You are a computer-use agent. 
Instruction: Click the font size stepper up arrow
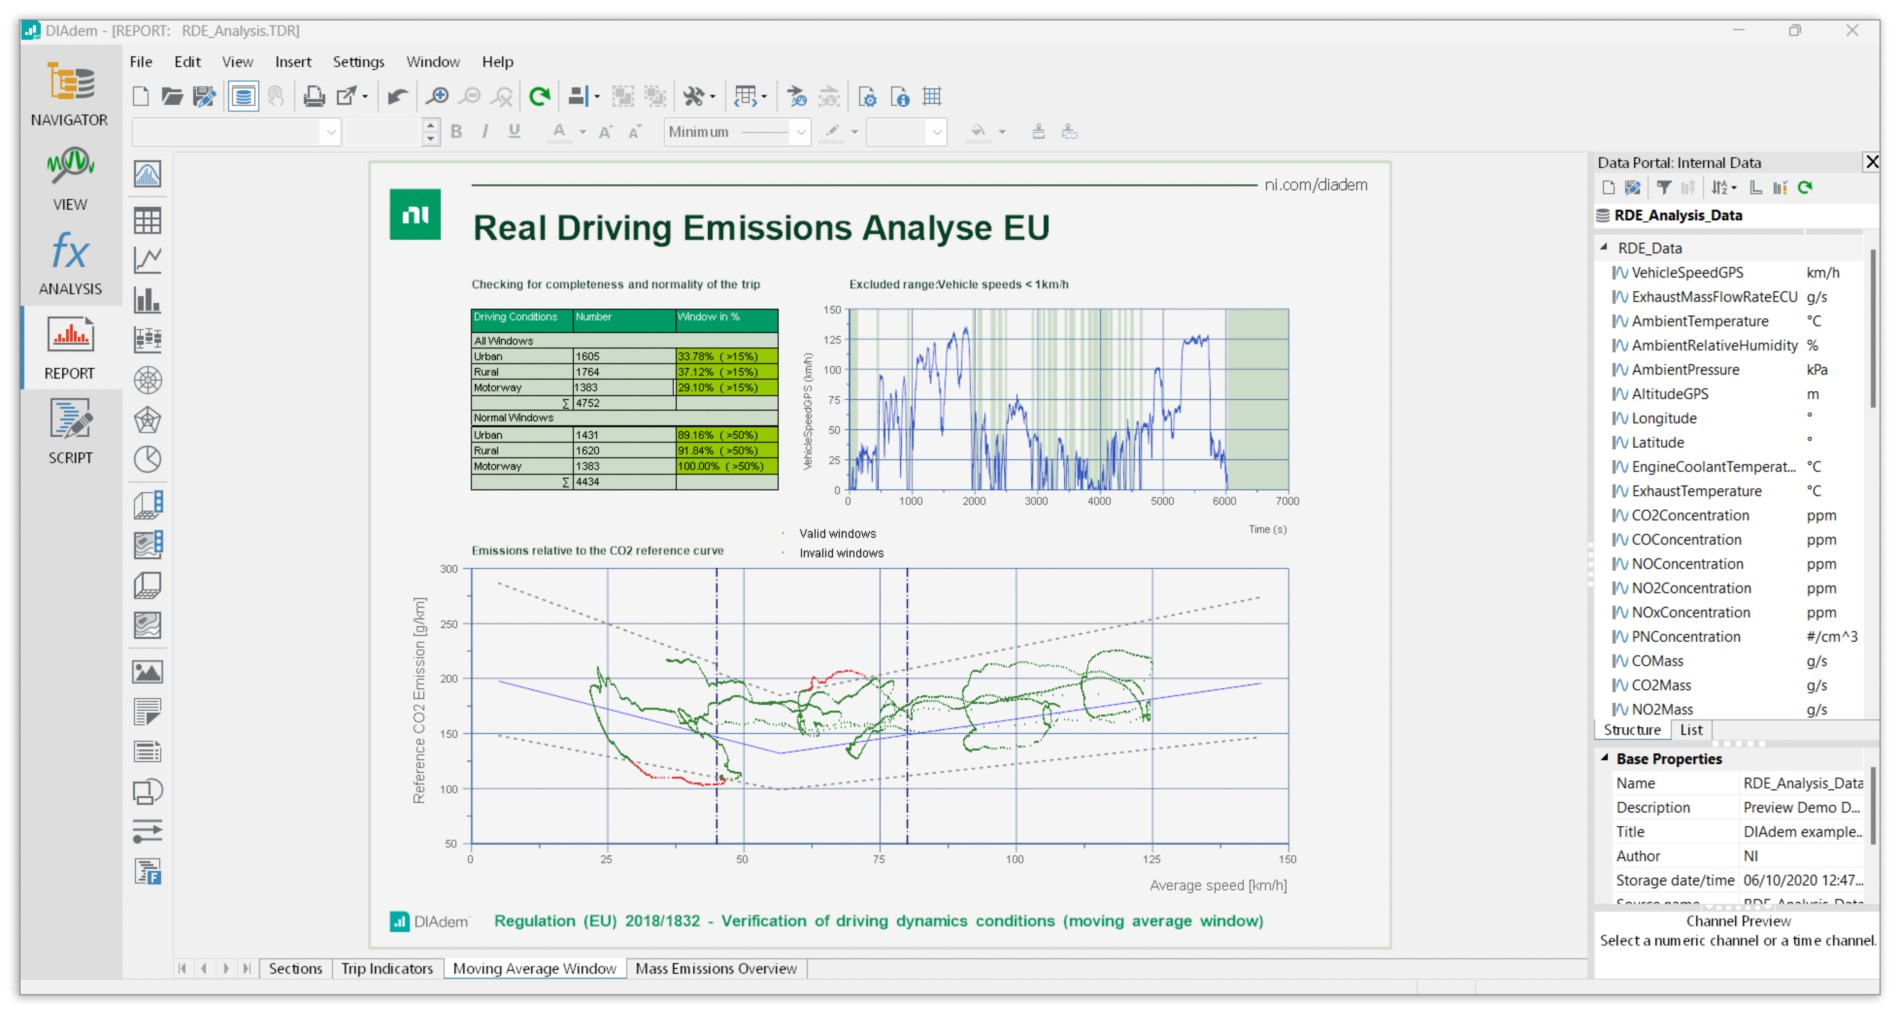[x=431, y=126]
